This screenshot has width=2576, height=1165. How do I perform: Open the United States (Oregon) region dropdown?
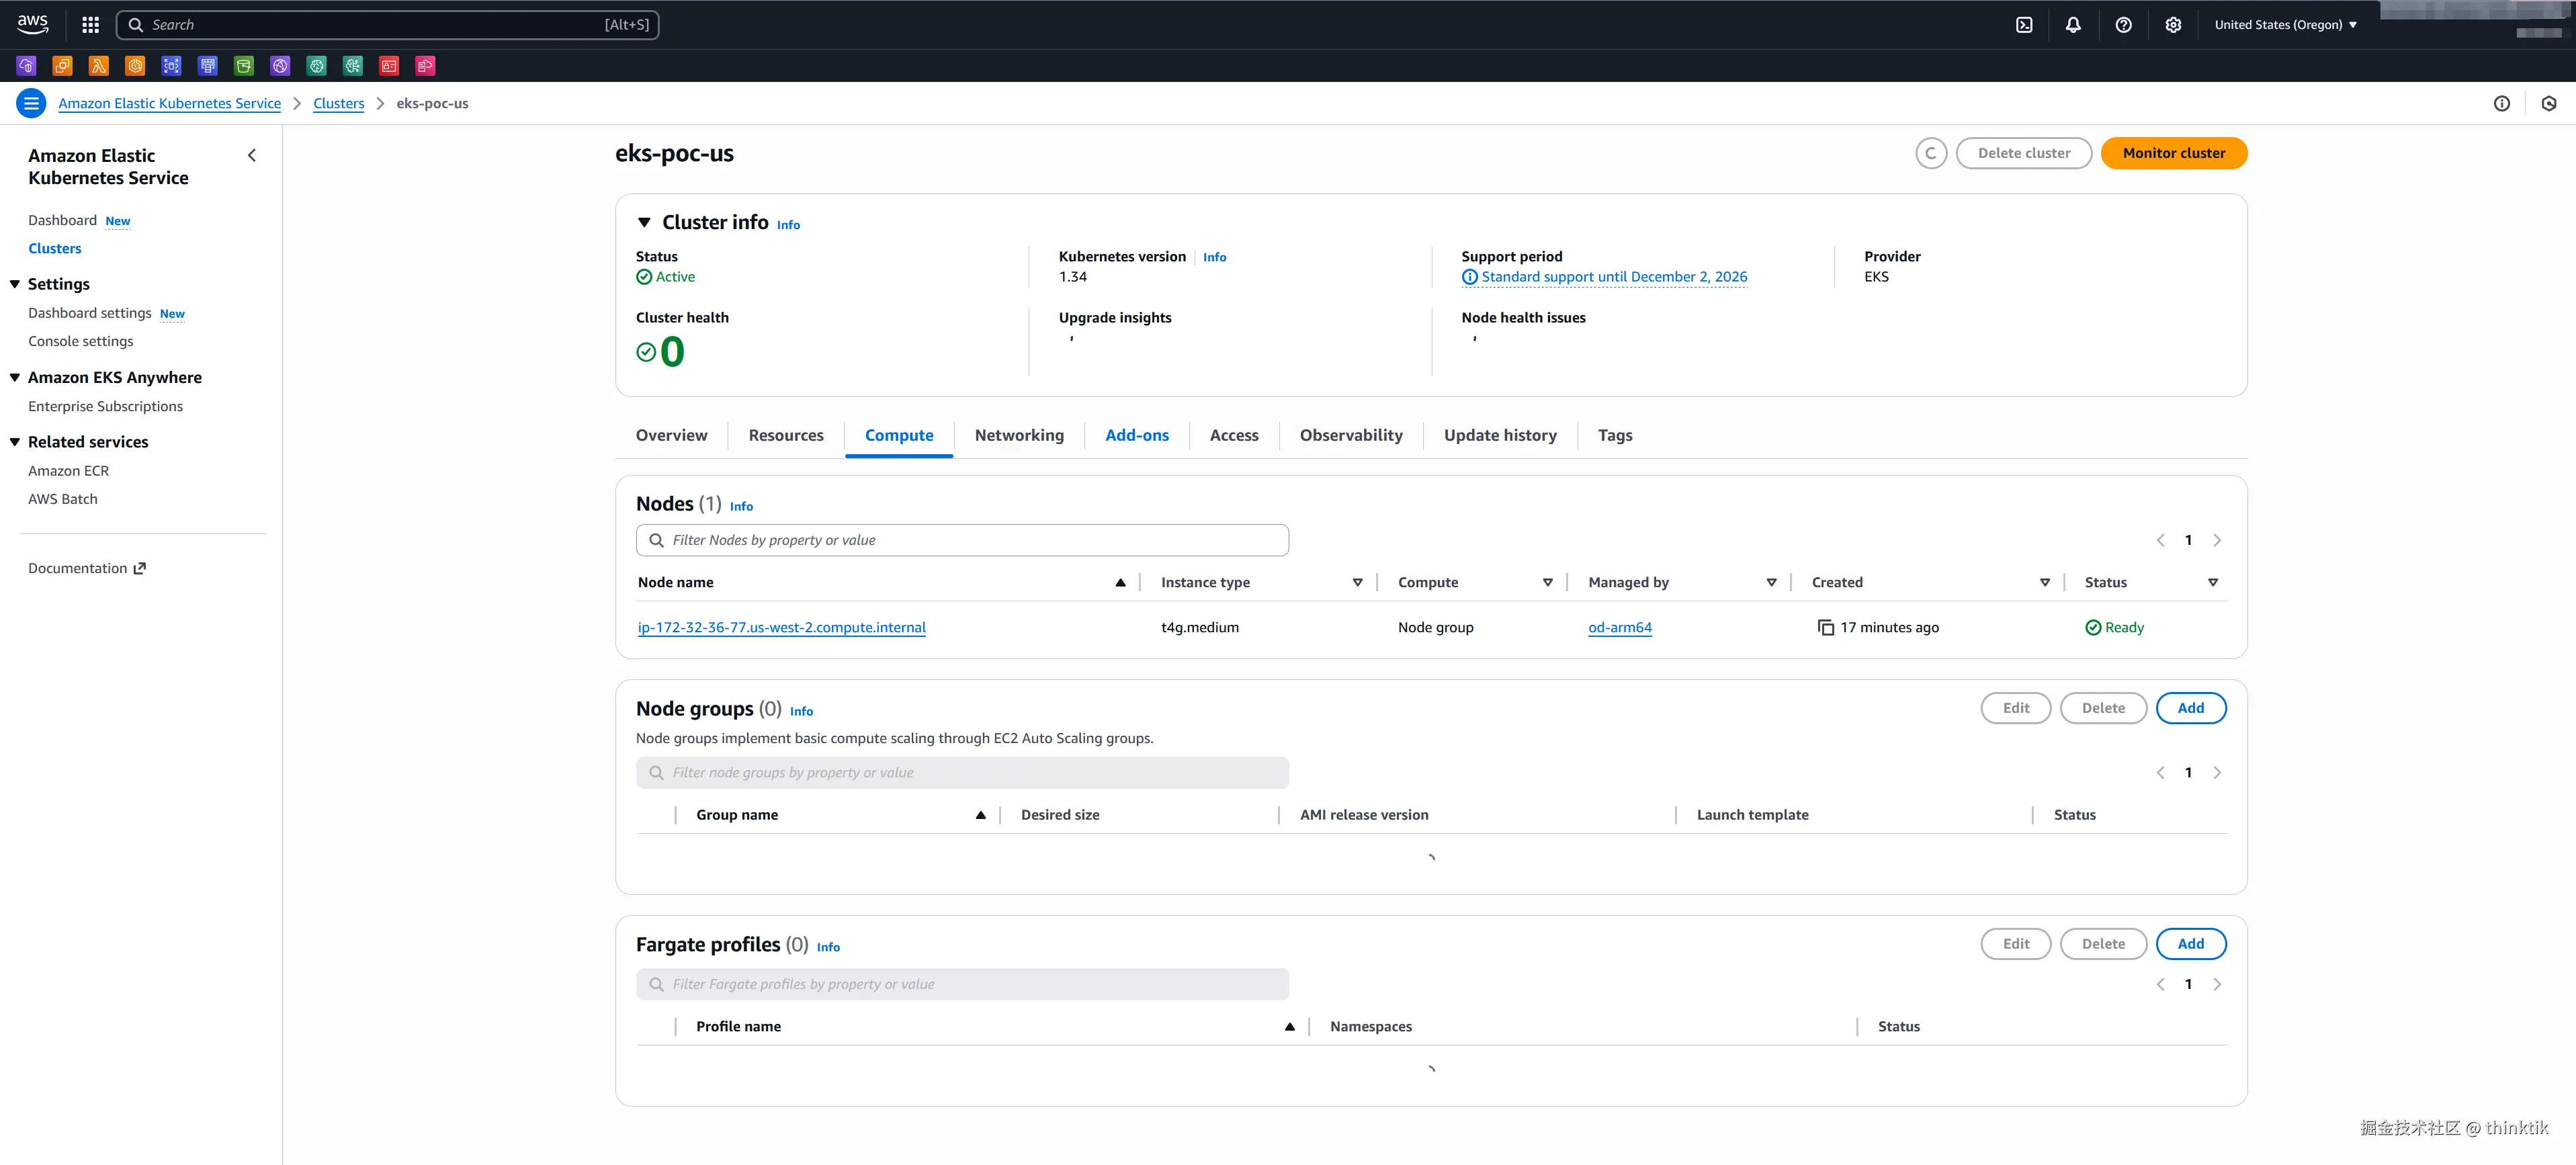[x=2285, y=25]
